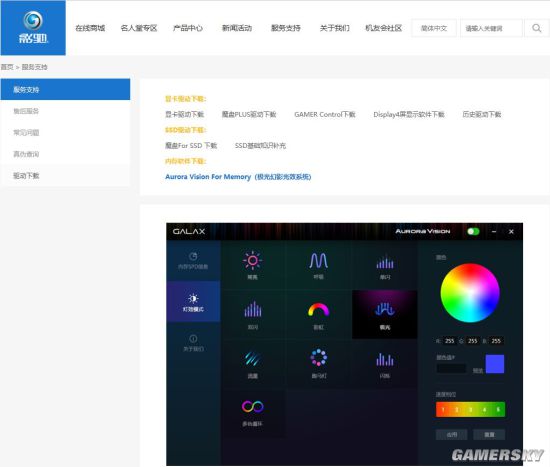Open the 产品中心 navigation menu
This screenshot has height=467, width=550.
pyautogui.click(x=188, y=28)
